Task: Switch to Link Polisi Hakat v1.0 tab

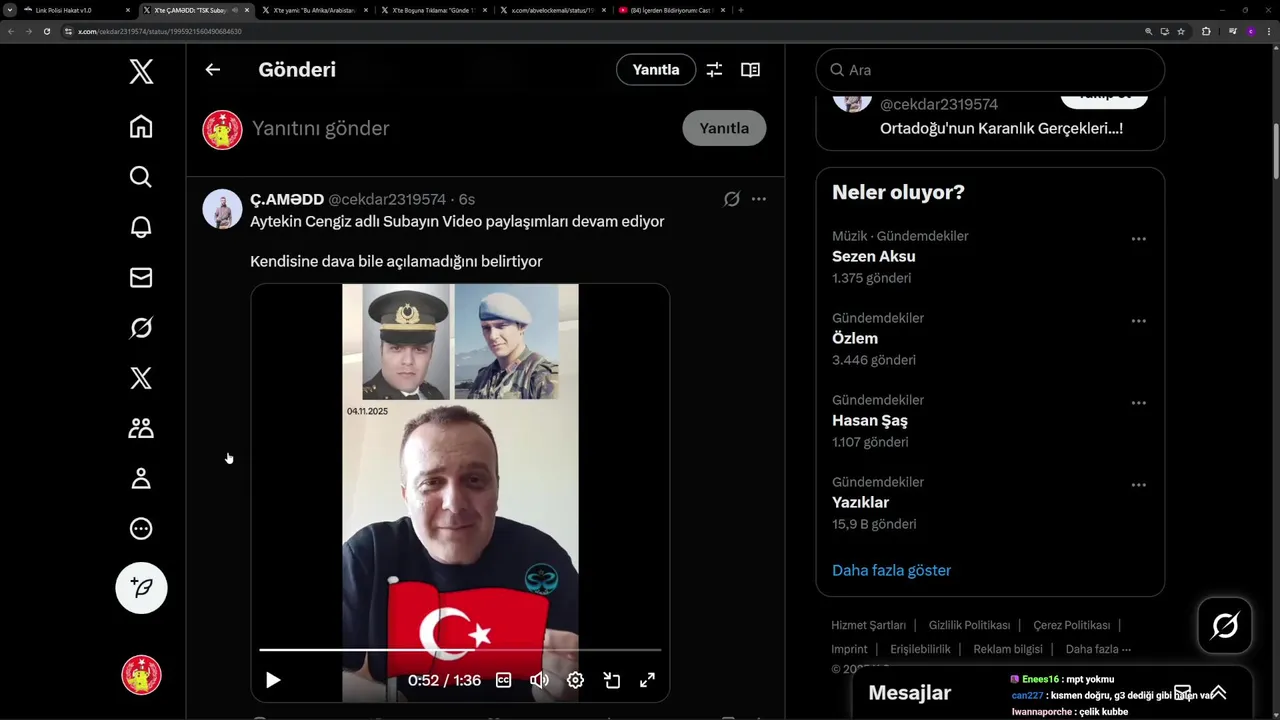Action: [77, 10]
